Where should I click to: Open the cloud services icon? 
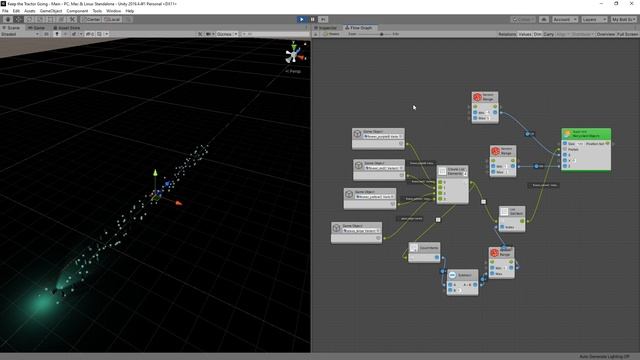click(x=544, y=19)
